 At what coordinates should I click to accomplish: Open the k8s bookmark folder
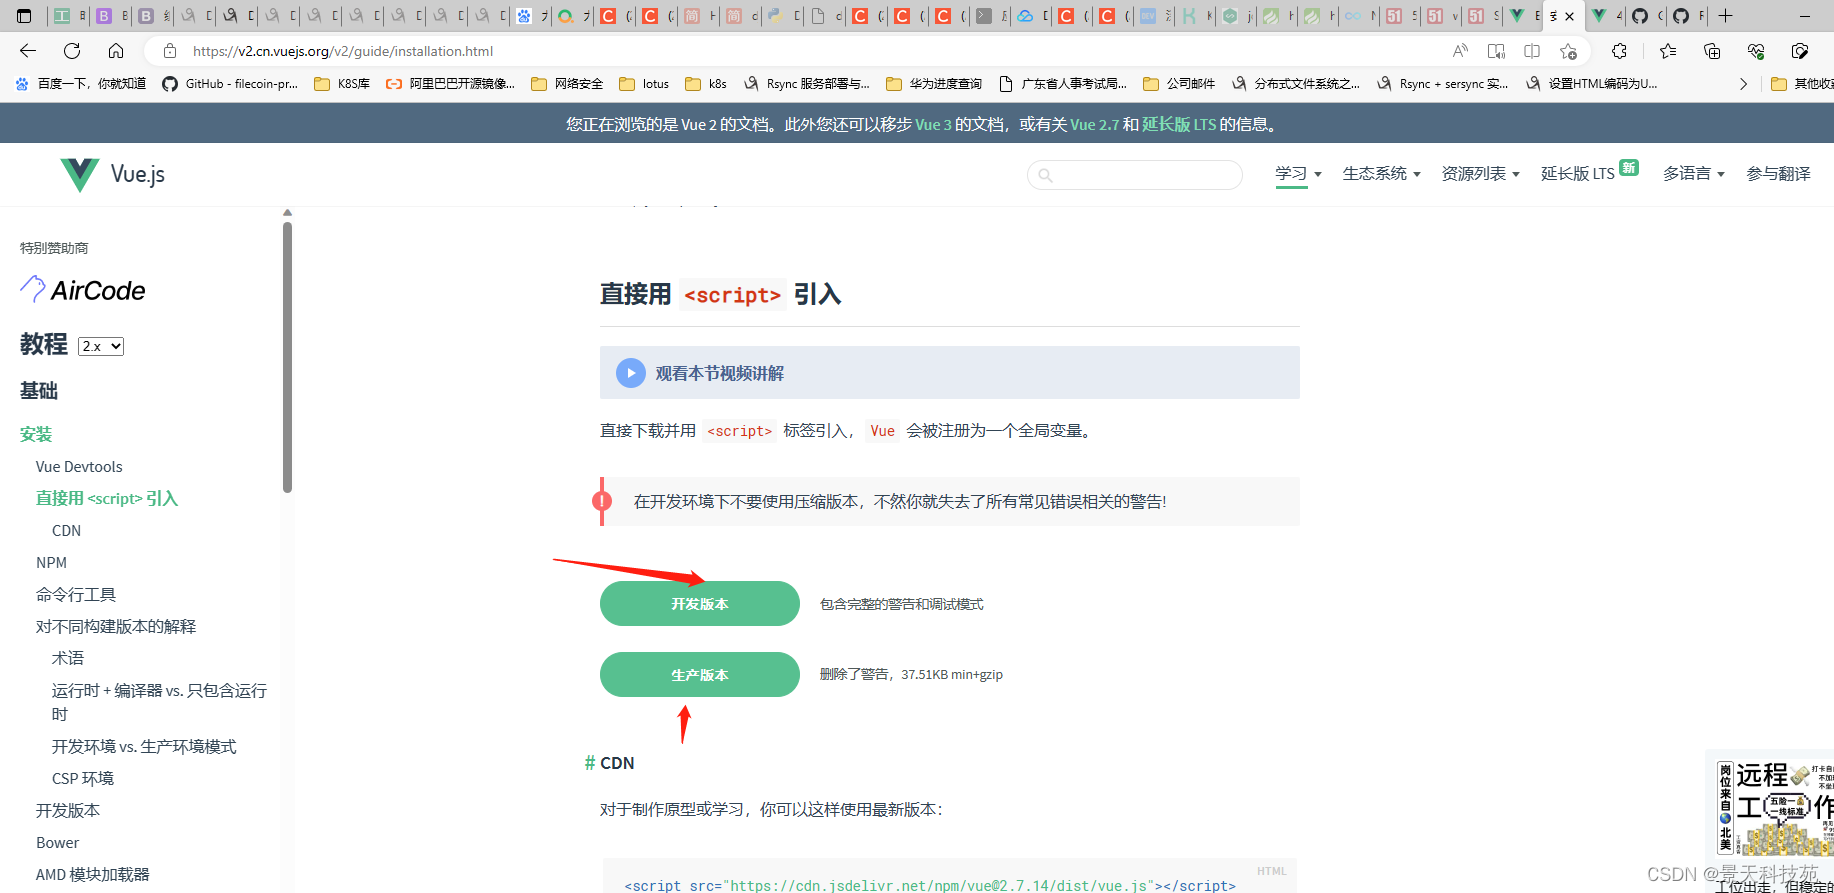click(706, 84)
